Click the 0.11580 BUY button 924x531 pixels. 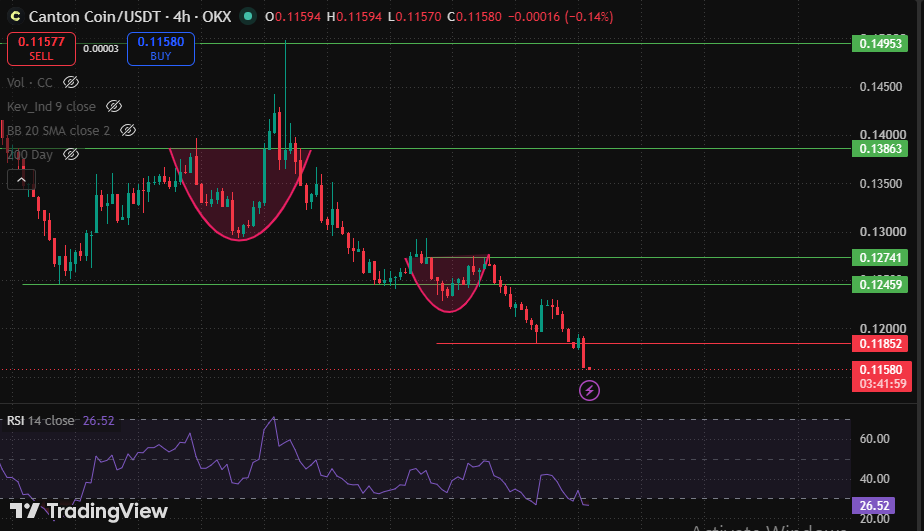161,49
